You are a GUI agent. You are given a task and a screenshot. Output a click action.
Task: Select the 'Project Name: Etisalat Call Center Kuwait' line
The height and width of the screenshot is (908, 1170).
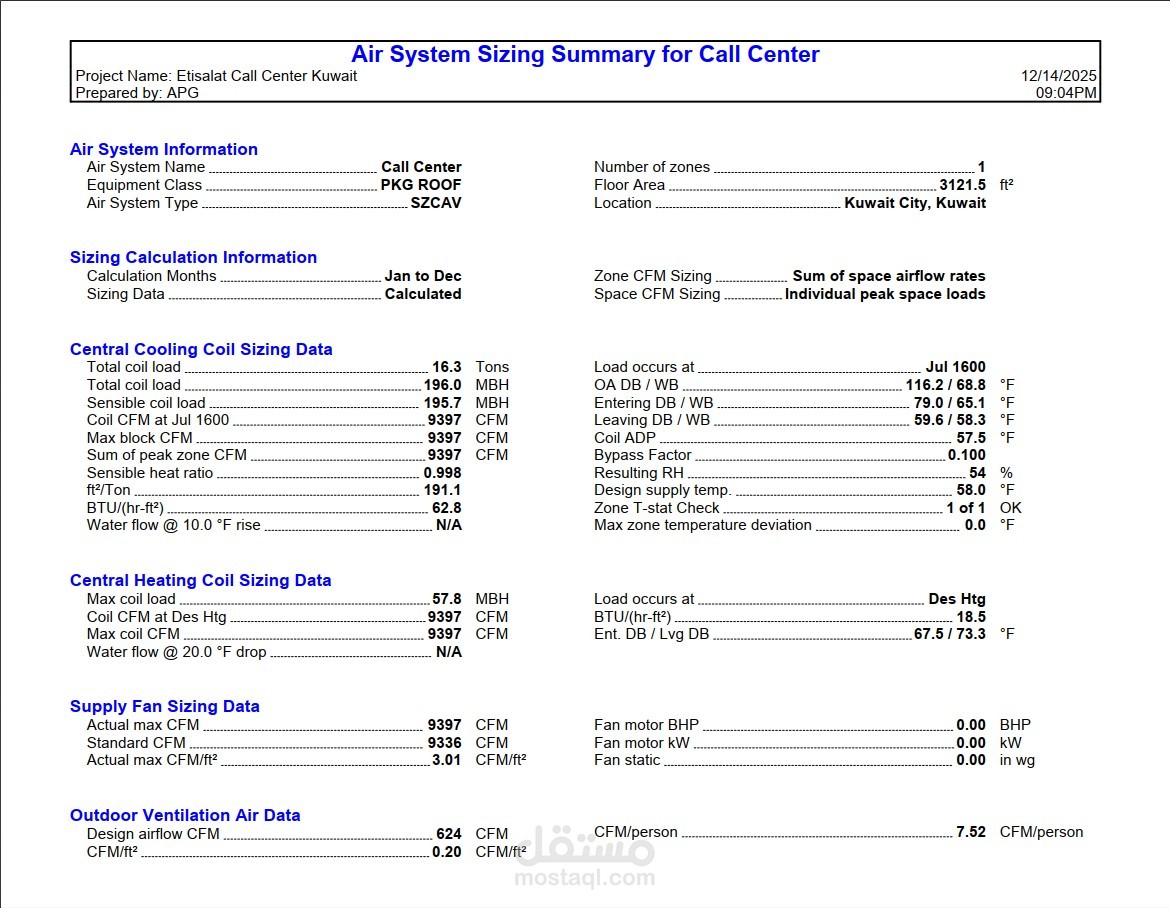tap(216, 76)
